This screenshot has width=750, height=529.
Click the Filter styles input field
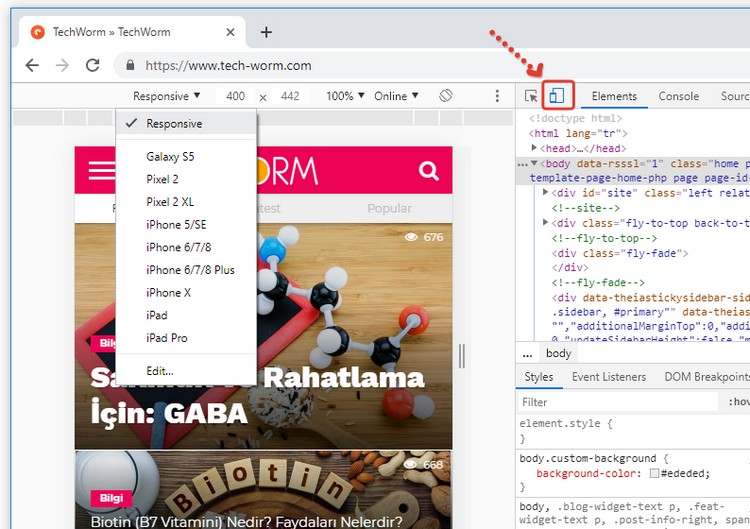pos(615,402)
